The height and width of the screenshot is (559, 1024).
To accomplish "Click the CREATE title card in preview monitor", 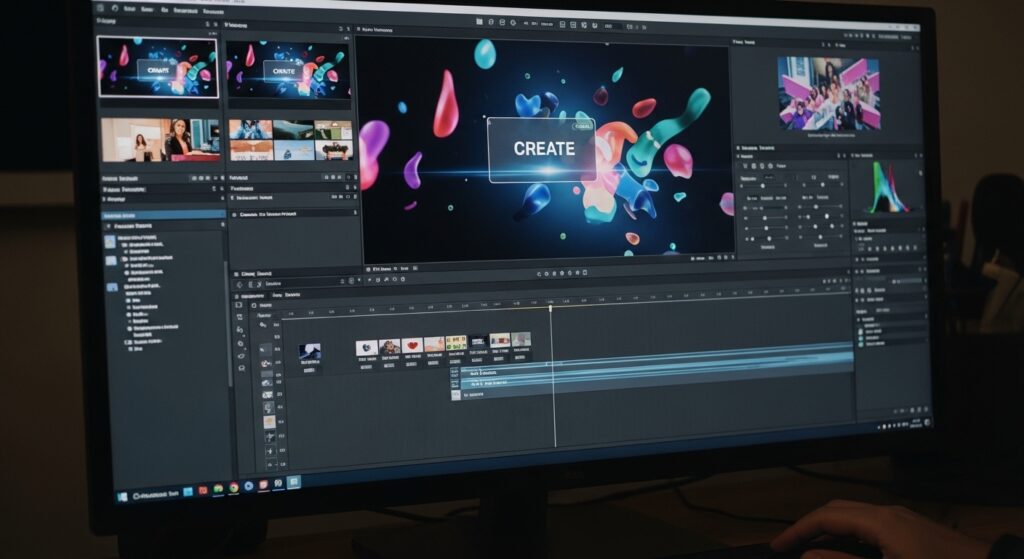I will (x=541, y=150).
